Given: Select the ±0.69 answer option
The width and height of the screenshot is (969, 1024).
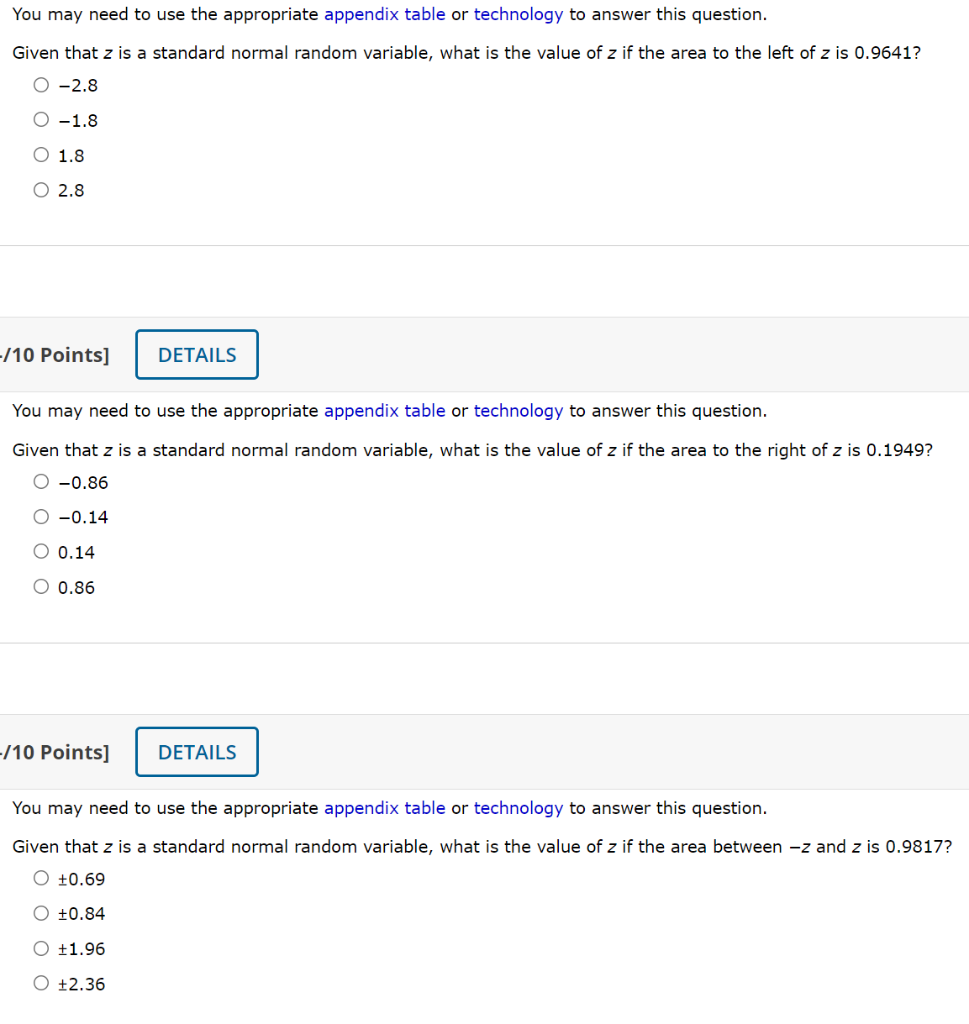Looking at the screenshot, I should click(41, 877).
